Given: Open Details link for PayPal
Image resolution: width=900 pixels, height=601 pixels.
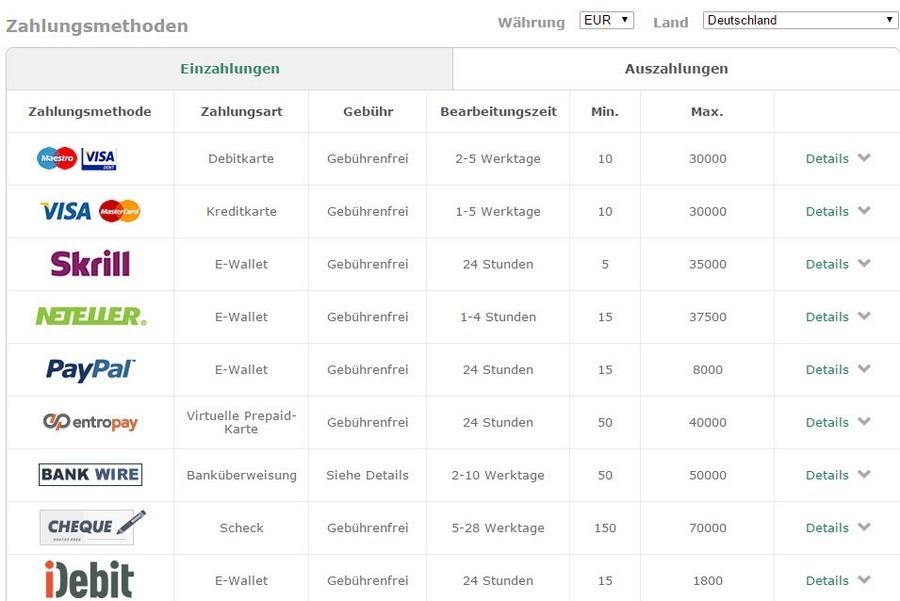Looking at the screenshot, I should pyautogui.click(x=827, y=370).
